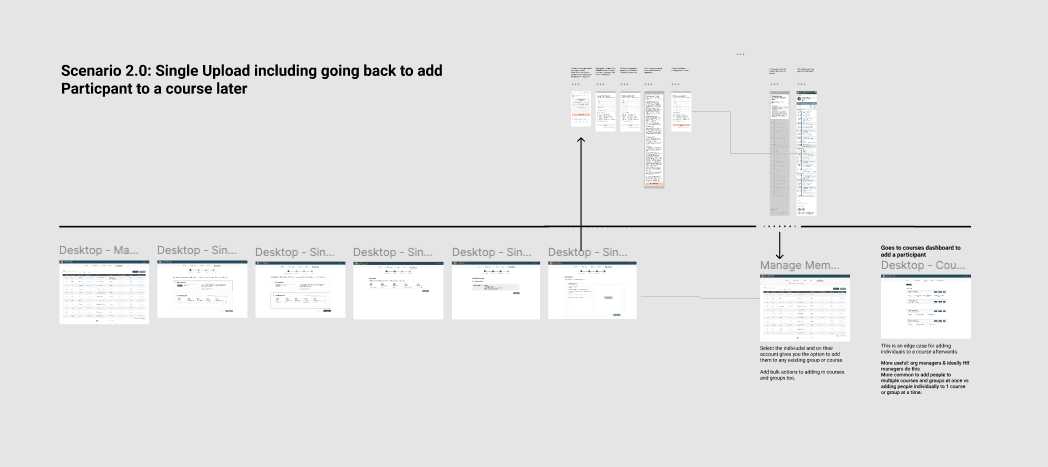Click the Desktop - Cou... courses frame thumbnail

point(926,307)
